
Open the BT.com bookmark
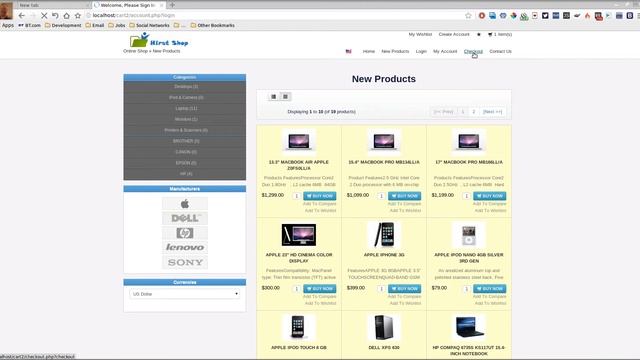(29, 25)
